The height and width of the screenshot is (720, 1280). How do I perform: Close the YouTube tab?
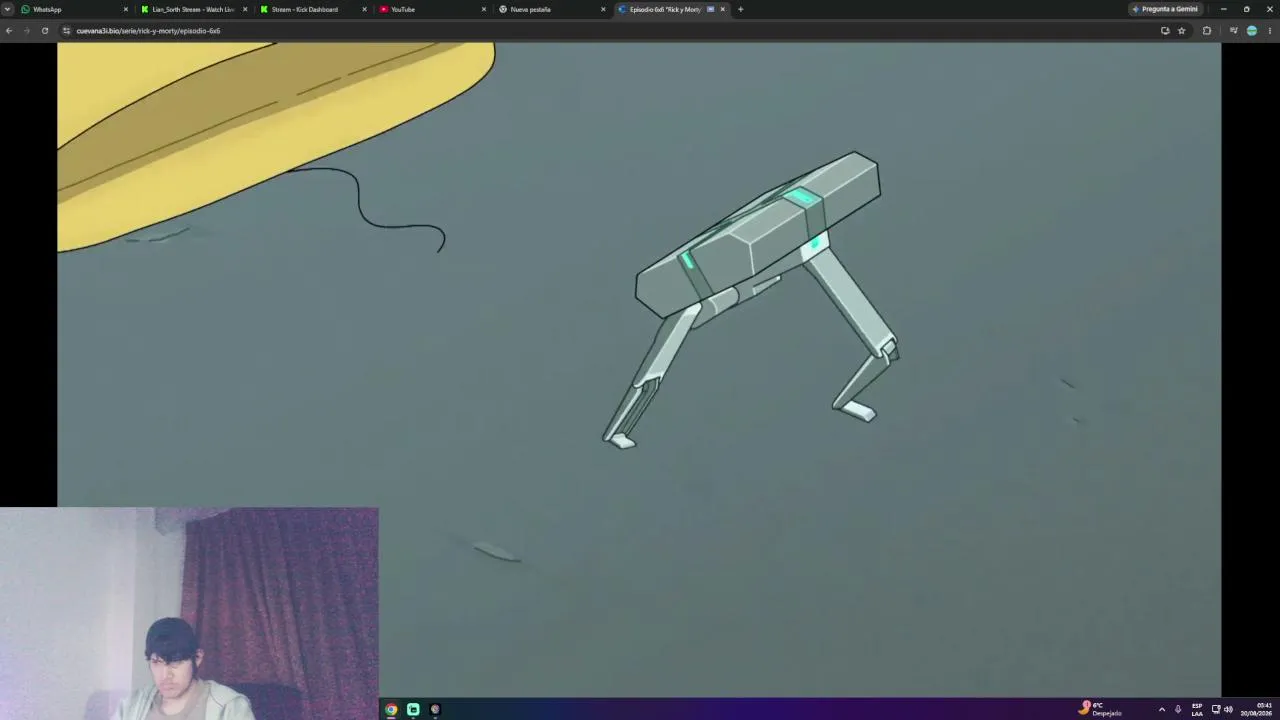coord(484,9)
